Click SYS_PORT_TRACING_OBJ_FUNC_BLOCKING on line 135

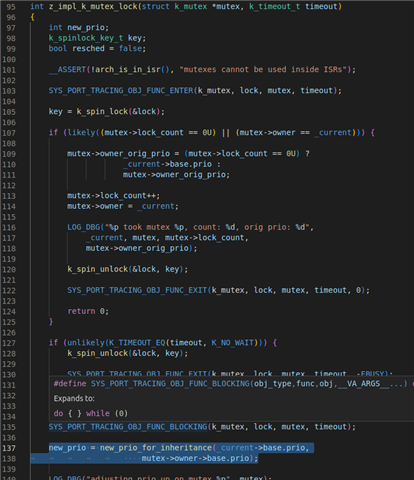[x=128, y=427]
